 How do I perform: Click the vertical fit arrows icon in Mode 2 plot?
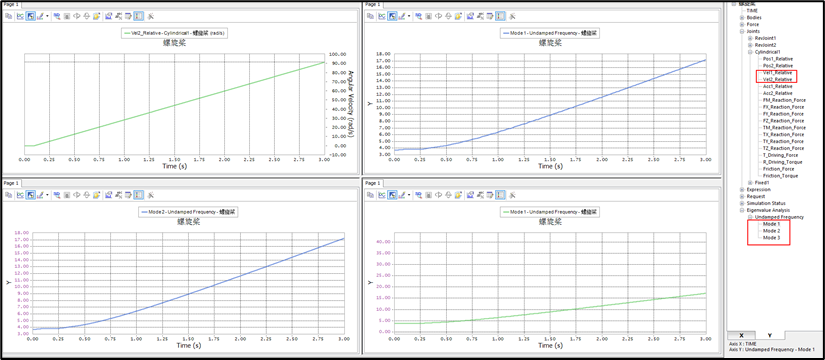(x=86, y=195)
